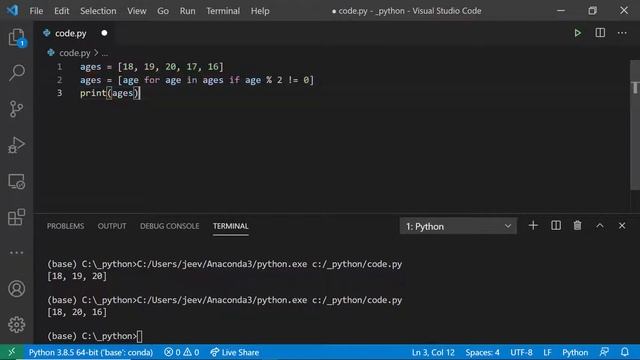Click terminal output [18, 20, 16]
The image size is (640, 360).
click(77, 312)
